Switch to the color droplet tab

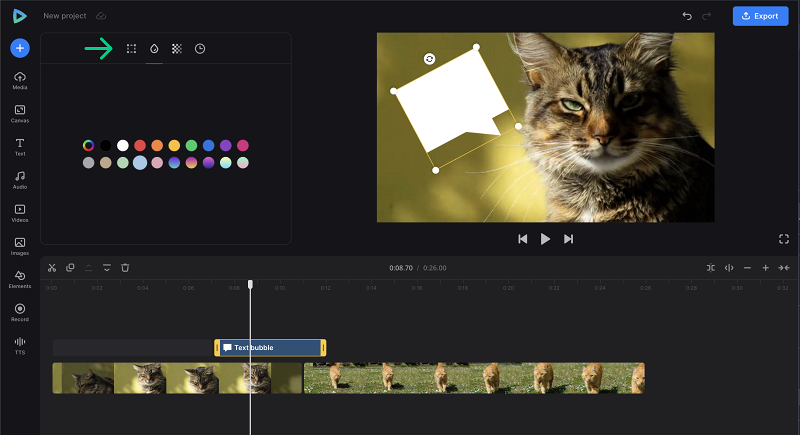pyautogui.click(x=154, y=48)
